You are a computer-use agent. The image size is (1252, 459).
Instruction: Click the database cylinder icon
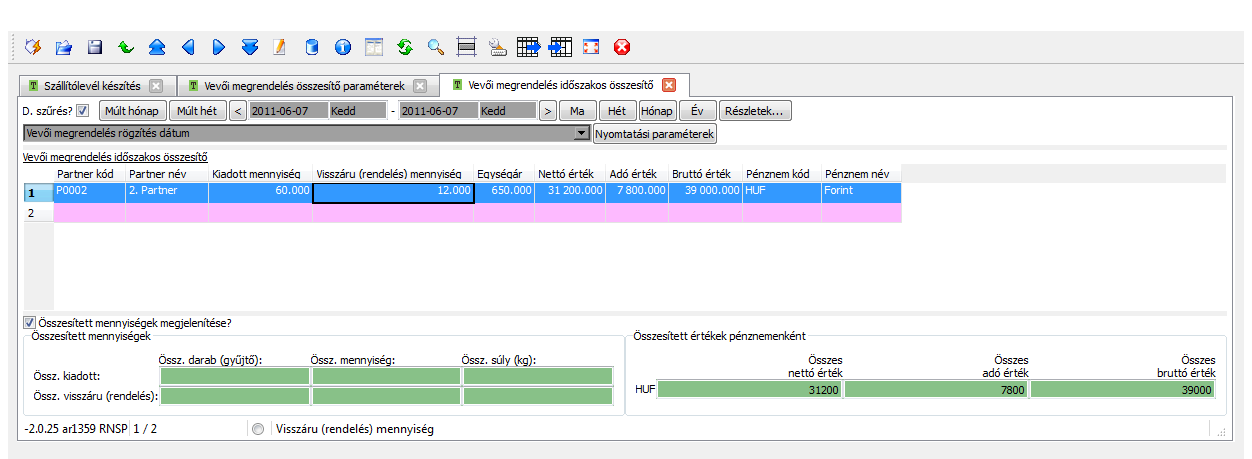coord(311,46)
